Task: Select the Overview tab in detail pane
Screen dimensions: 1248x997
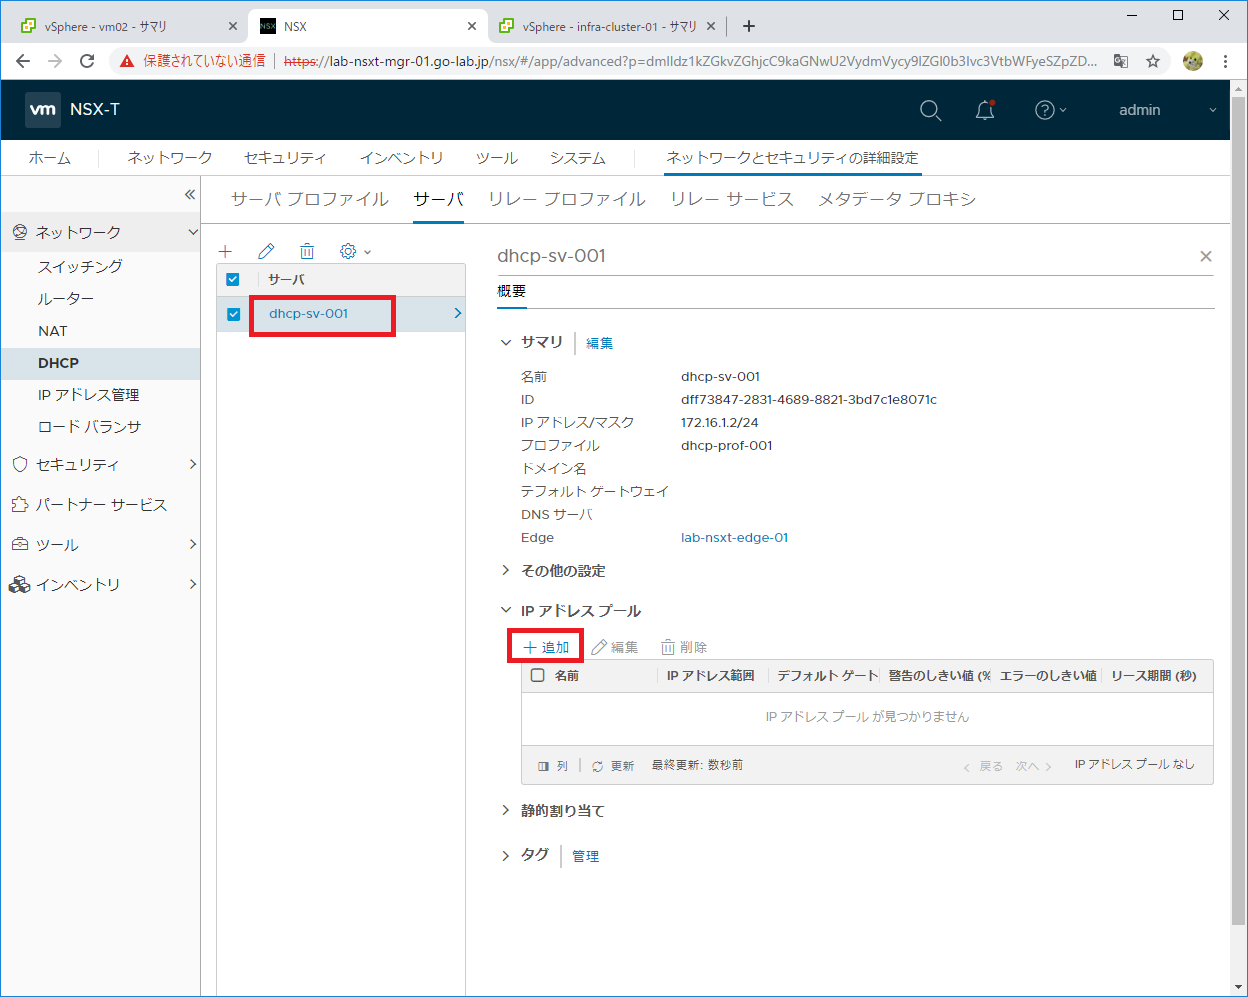Action: [511, 291]
